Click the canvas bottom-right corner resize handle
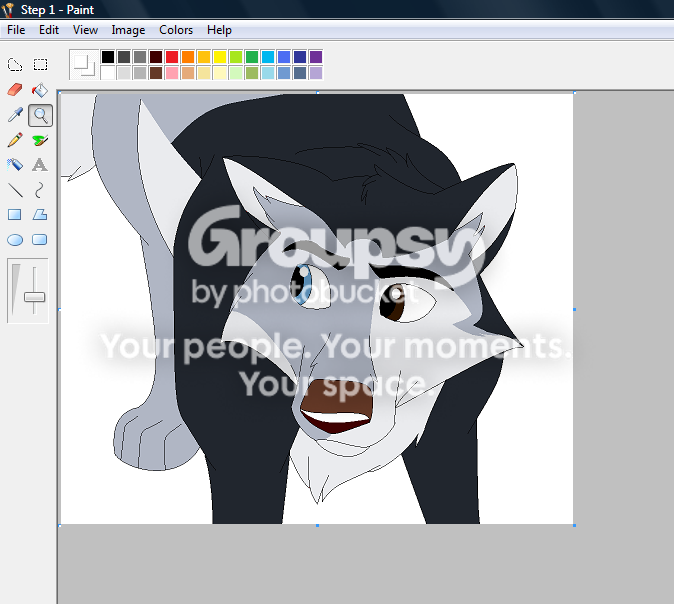This screenshot has height=604, width=674. (x=575, y=525)
